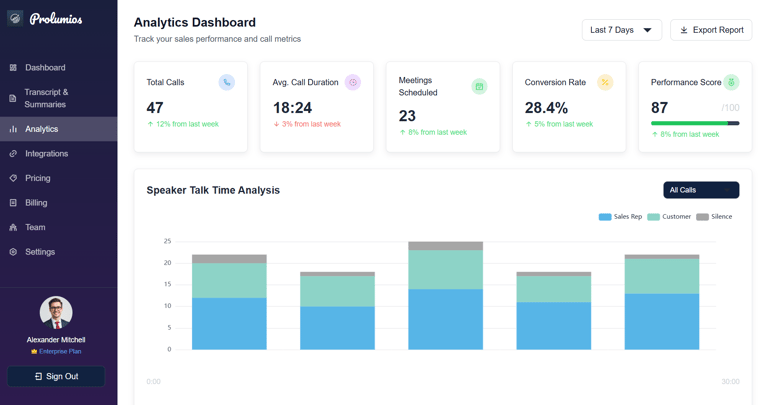
Task: Open the Last 7 Days date range dropdown
Action: [622, 30]
